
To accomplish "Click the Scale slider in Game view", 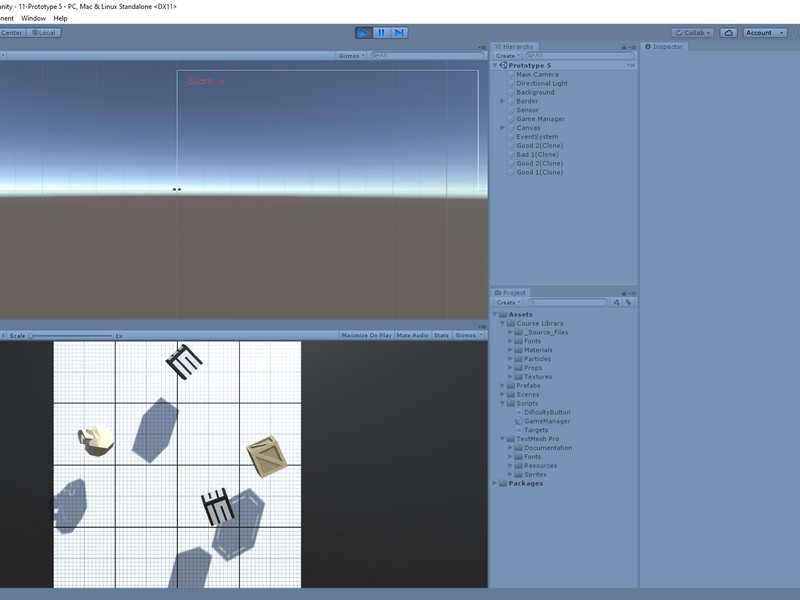I will point(70,336).
